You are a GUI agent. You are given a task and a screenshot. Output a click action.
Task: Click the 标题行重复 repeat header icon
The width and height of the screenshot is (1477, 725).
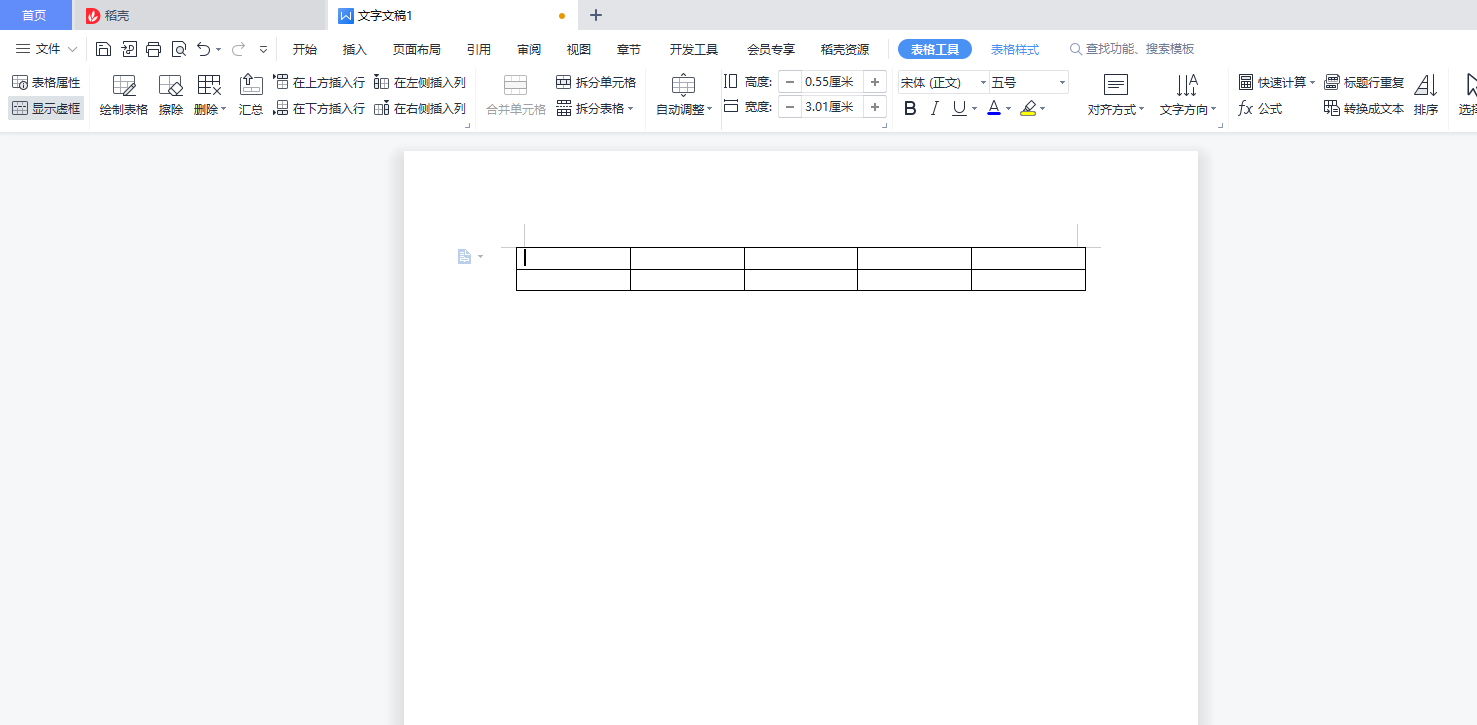[x=1364, y=82]
